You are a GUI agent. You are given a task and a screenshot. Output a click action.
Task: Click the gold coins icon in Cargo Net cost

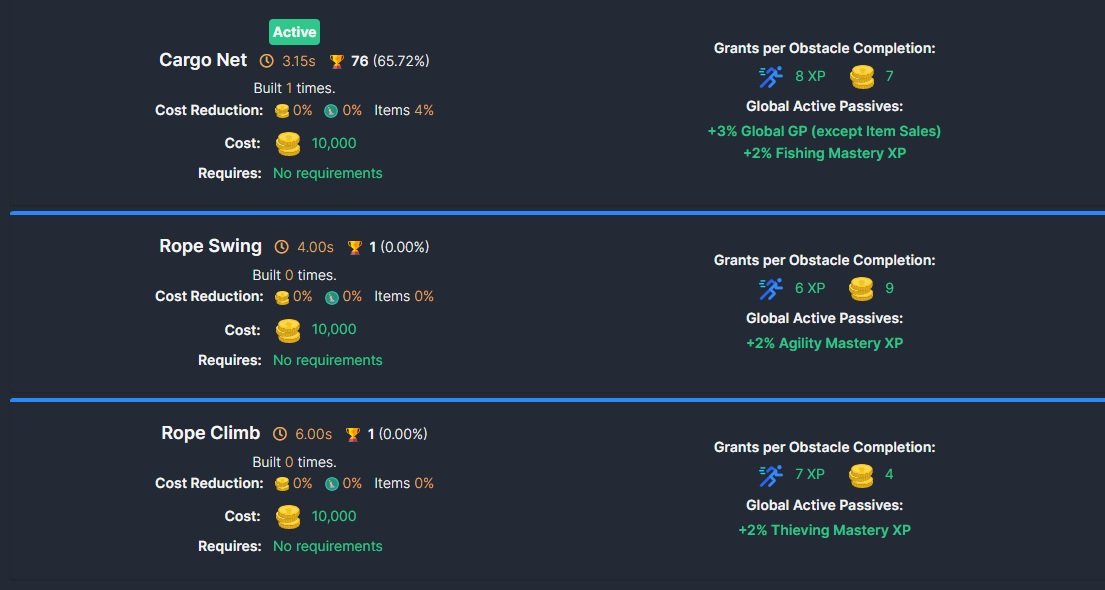click(288, 144)
